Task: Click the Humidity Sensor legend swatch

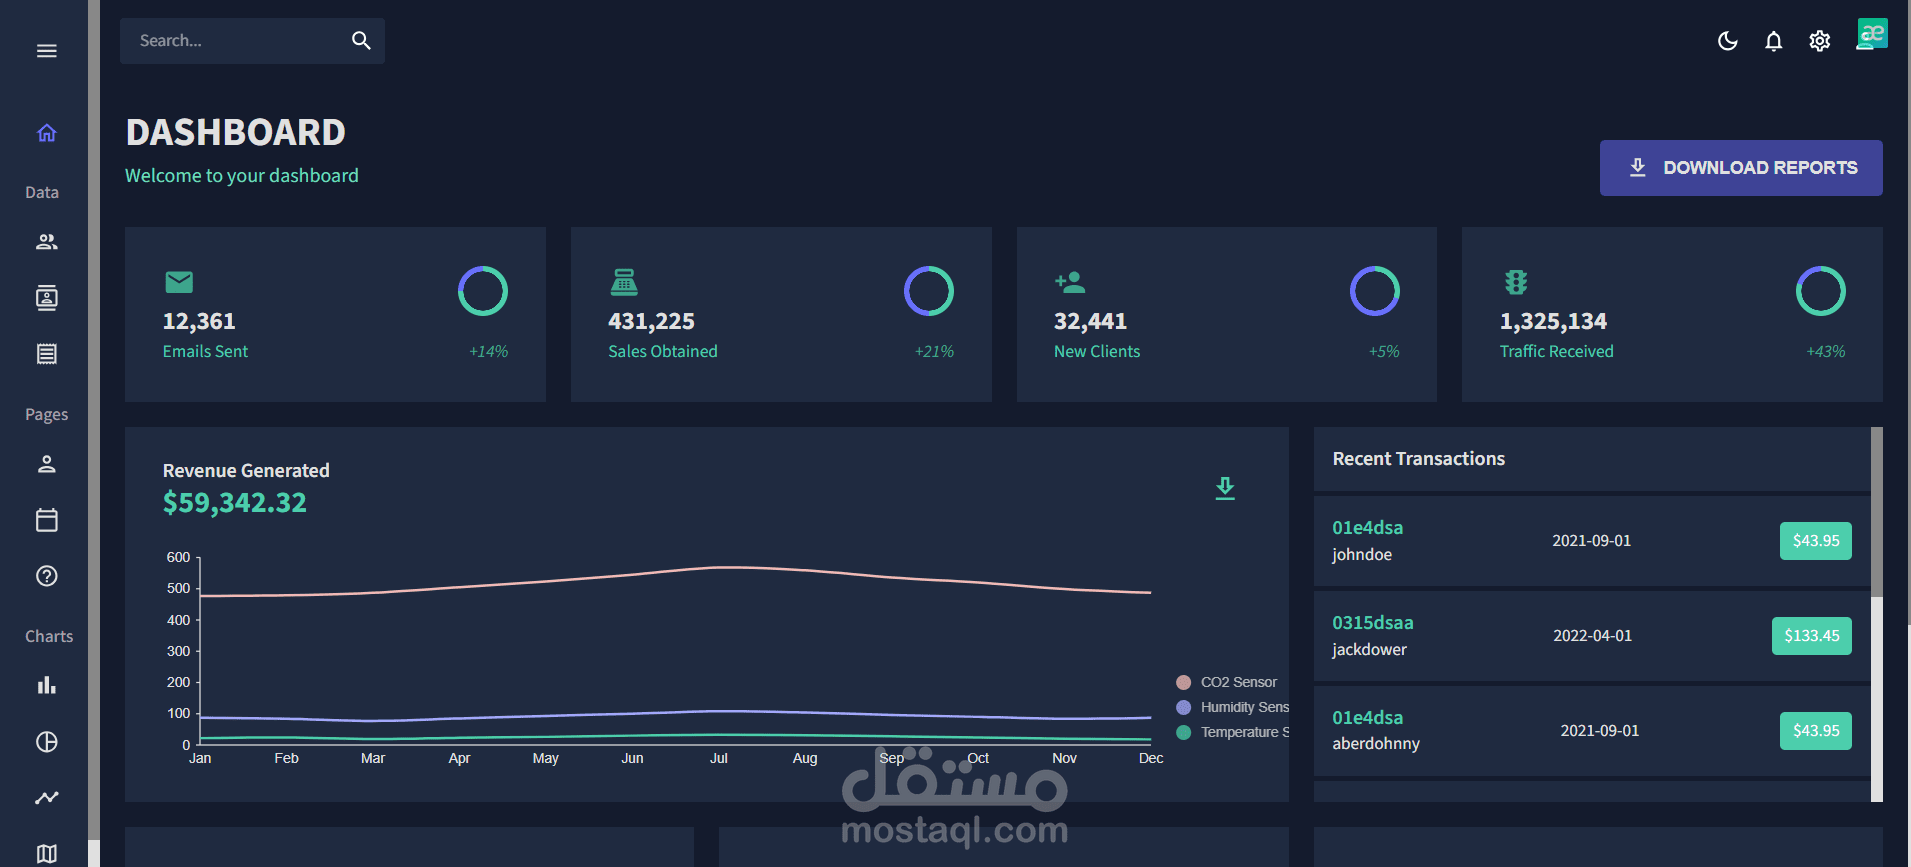Action: [1184, 707]
